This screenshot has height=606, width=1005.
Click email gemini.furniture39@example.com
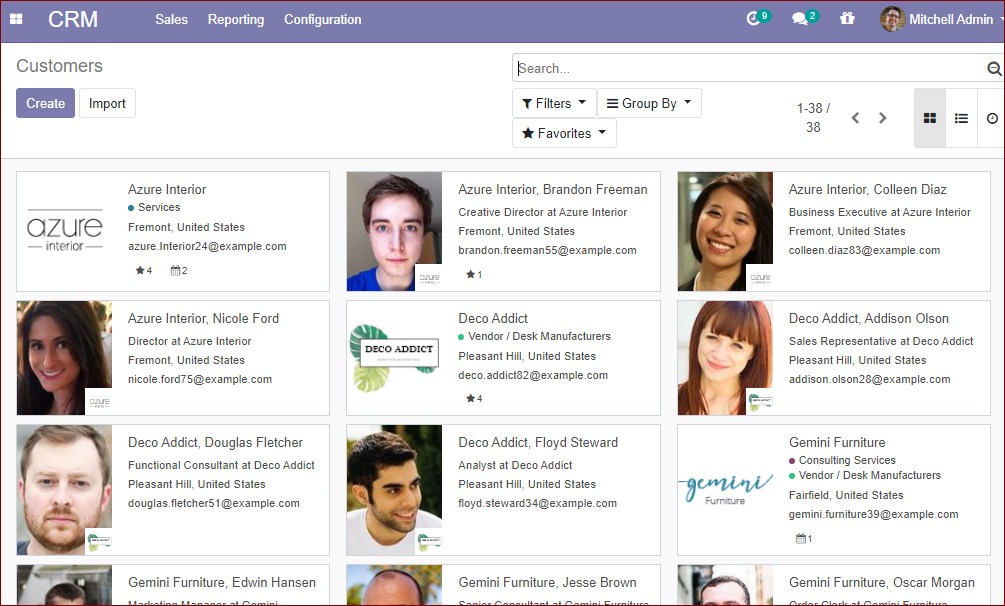874,514
